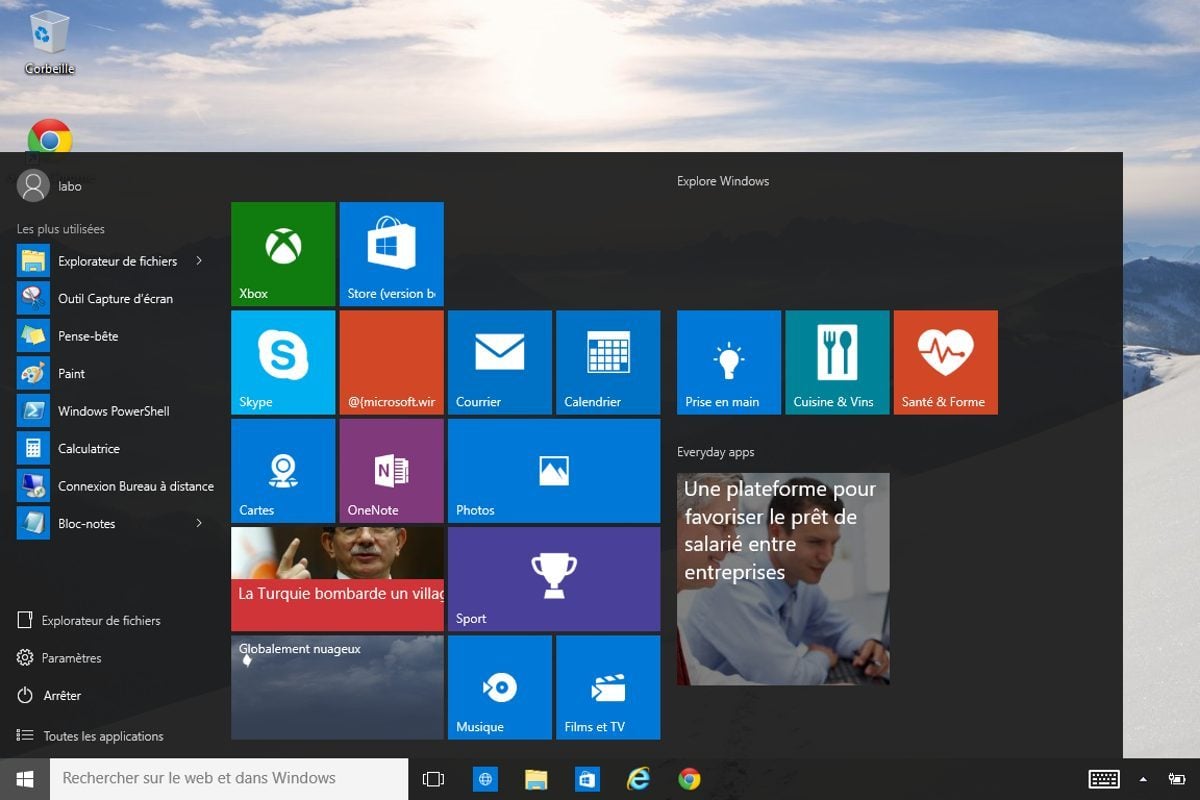Open the Cartes maps tile
1200x800 pixels.
283,471
